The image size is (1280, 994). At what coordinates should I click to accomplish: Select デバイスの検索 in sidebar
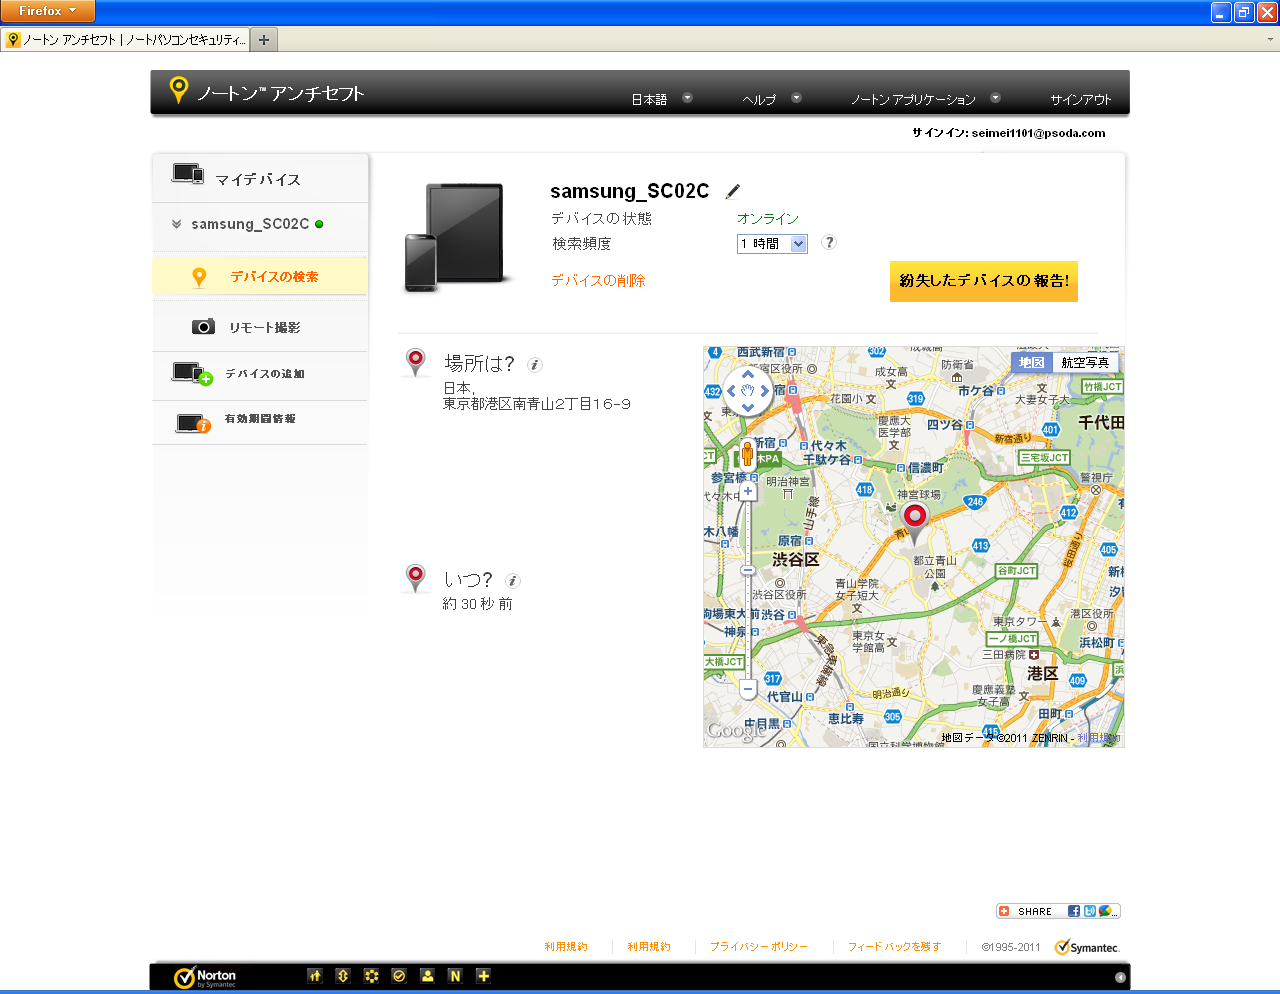point(260,277)
